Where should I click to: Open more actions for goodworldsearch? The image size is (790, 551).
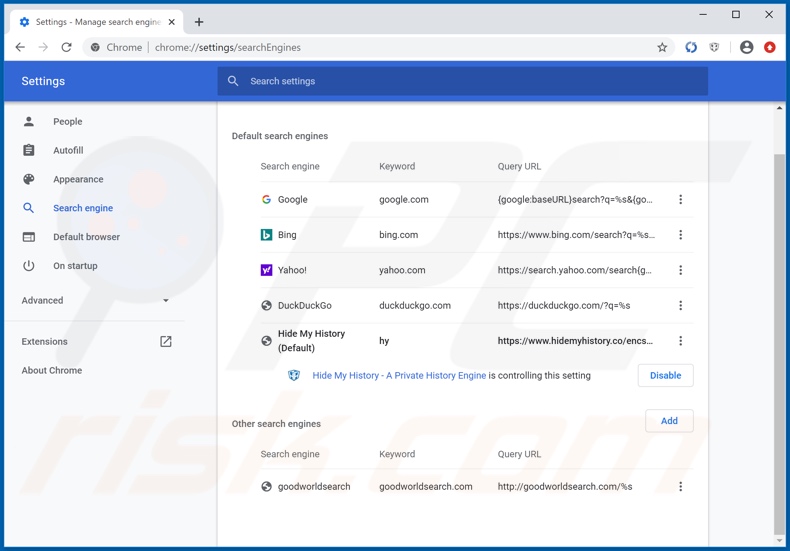coord(680,487)
